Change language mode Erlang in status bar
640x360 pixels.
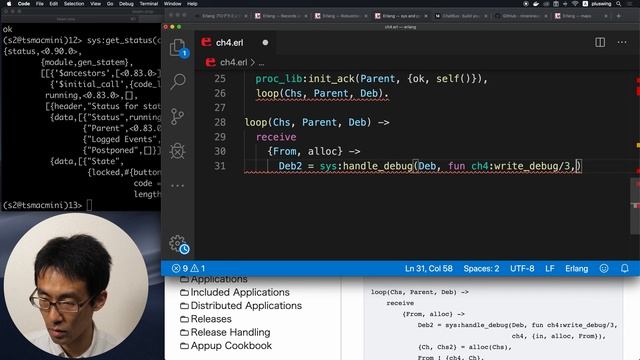pyautogui.click(x=576, y=268)
